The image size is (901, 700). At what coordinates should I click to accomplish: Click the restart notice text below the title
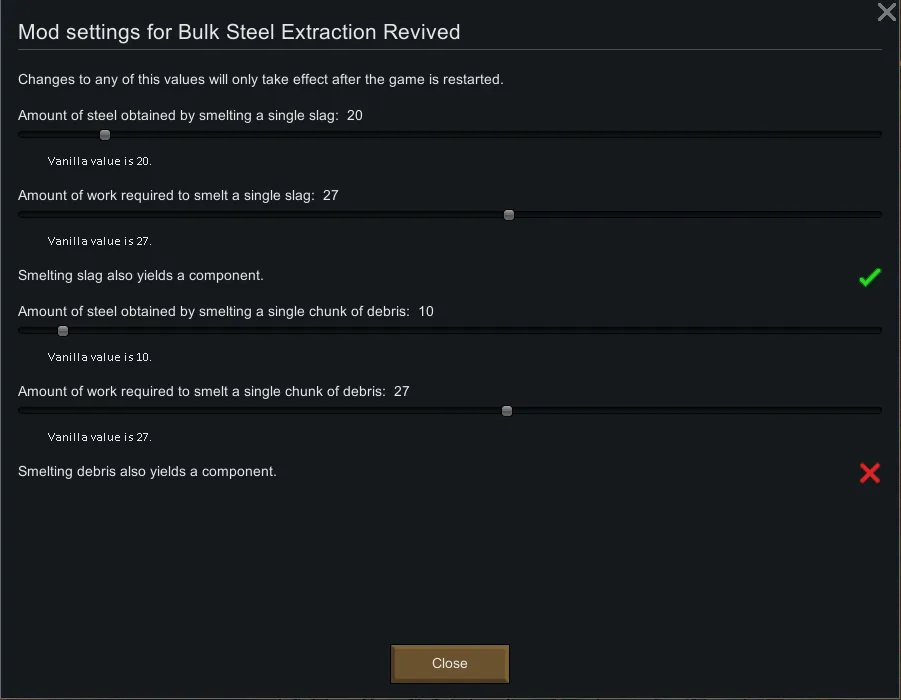260,79
